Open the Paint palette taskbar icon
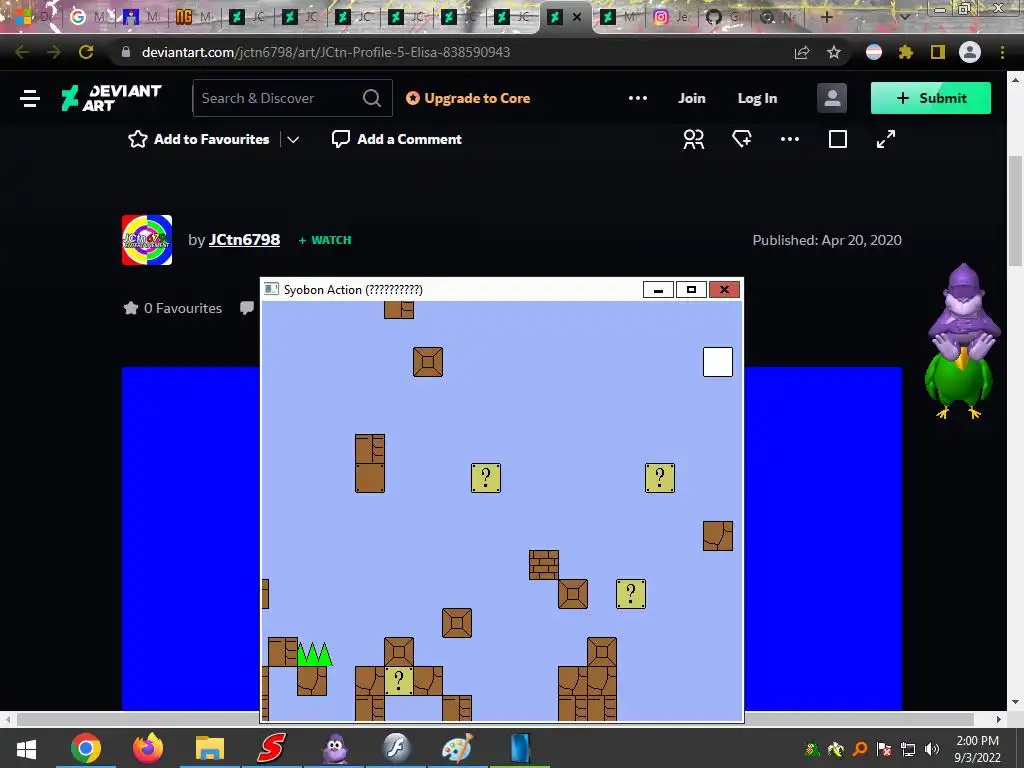Image resolution: width=1024 pixels, height=768 pixels. point(457,748)
